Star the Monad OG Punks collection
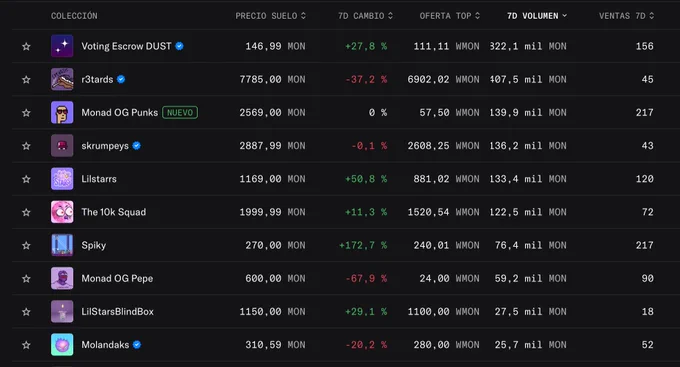 tap(26, 113)
